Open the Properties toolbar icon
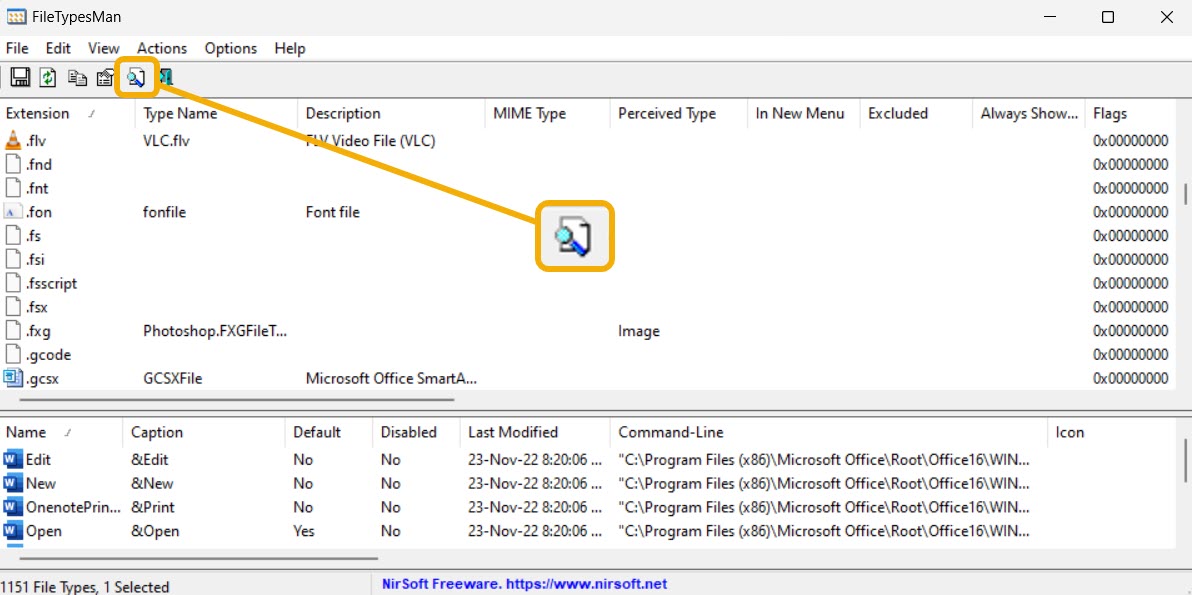1192x595 pixels. pyautogui.click(x=104, y=77)
